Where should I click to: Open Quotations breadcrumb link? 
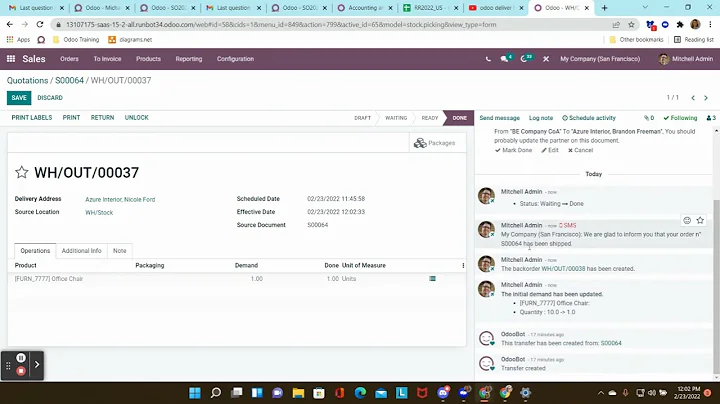pyautogui.click(x=28, y=80)
